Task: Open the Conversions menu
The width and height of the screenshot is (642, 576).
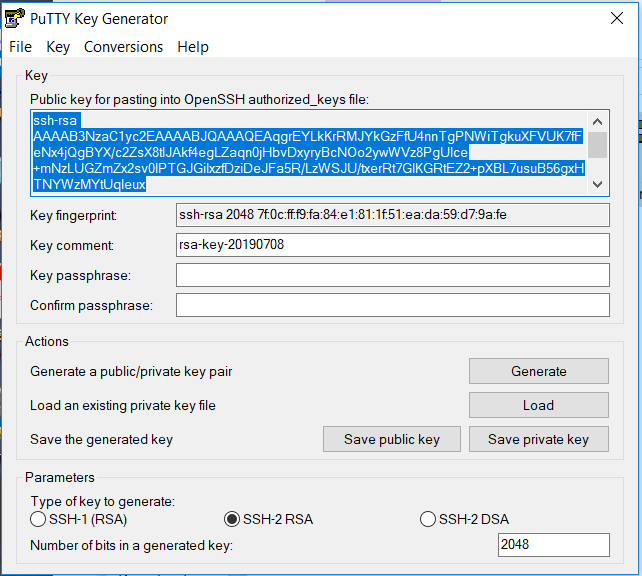Action: (x=123, y=47)
